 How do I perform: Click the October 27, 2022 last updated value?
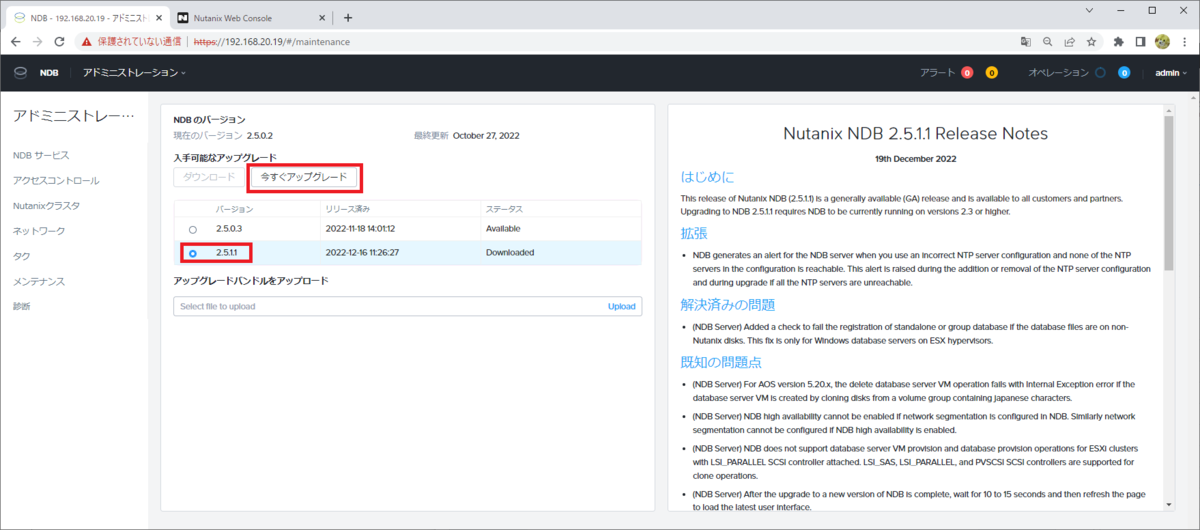(x=486, y=135)
